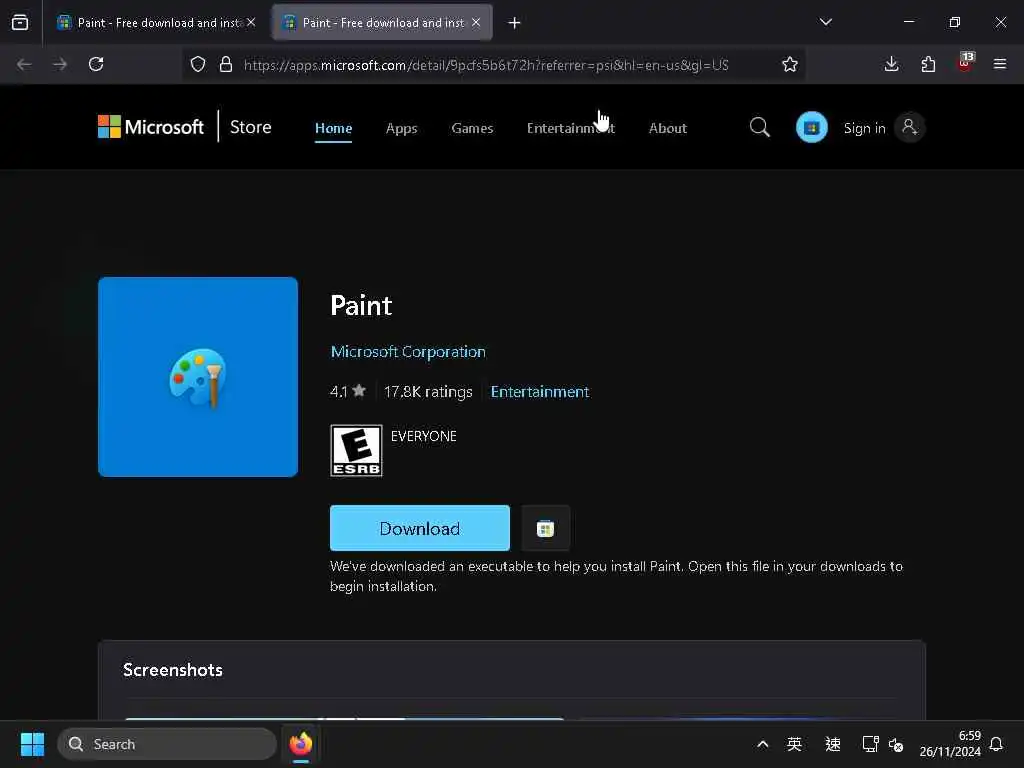
Task: Click the taskbar Search box
Action: pos(167,744)
